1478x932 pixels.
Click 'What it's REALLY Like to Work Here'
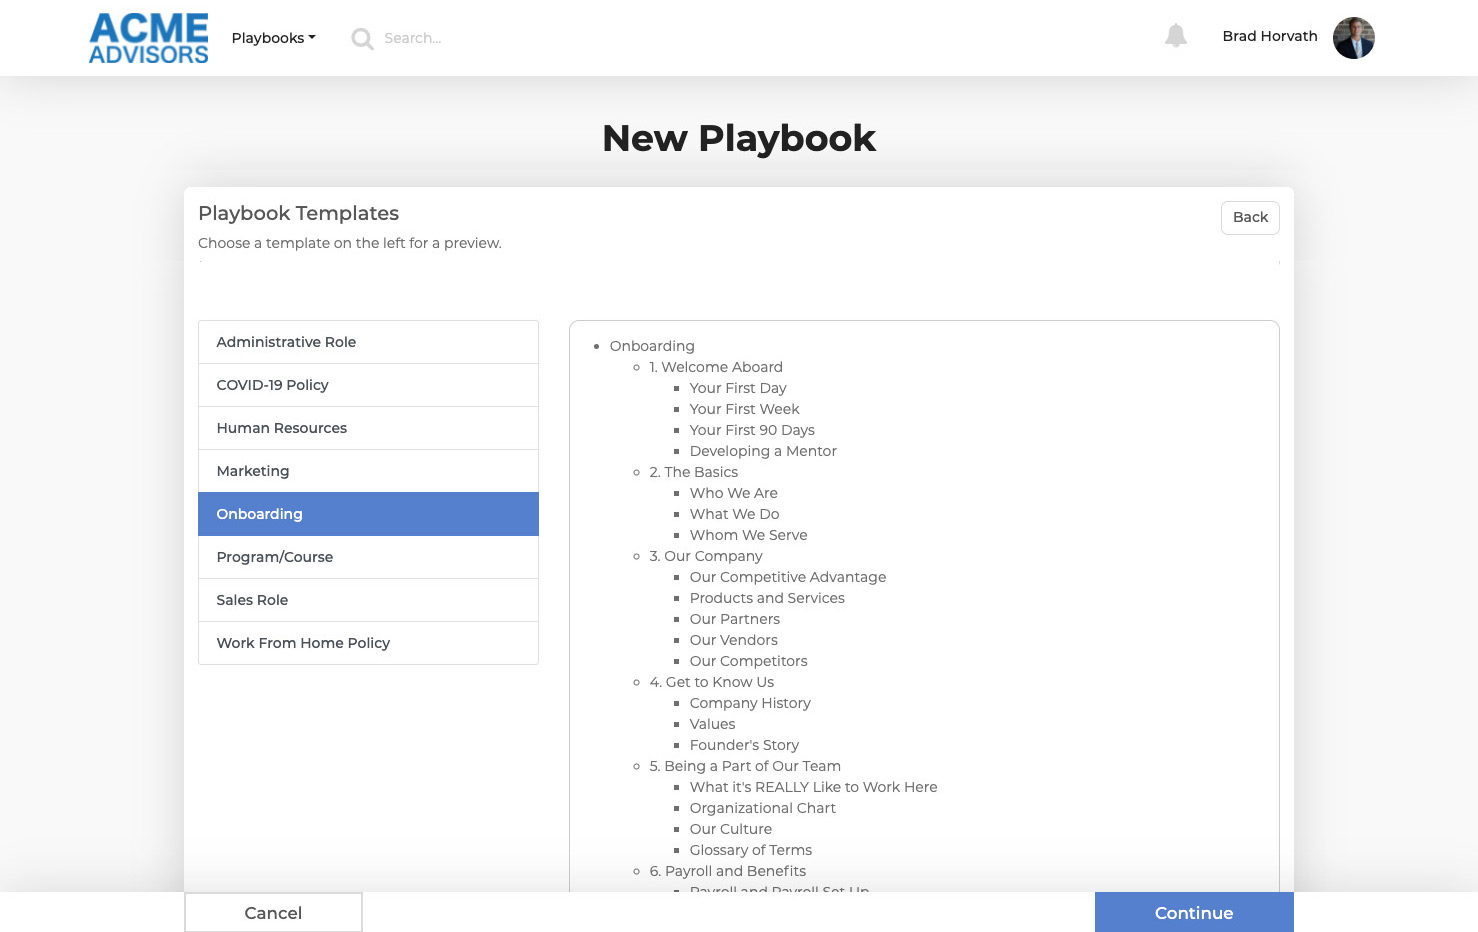point(813,787)
